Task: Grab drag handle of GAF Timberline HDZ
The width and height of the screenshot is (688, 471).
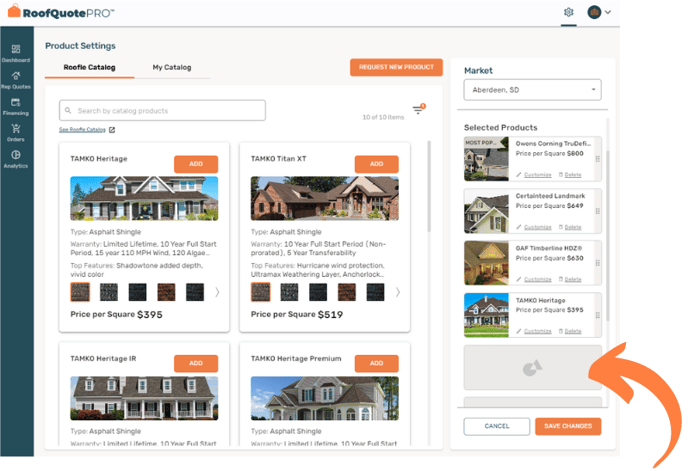Action: tap(598, 263)
